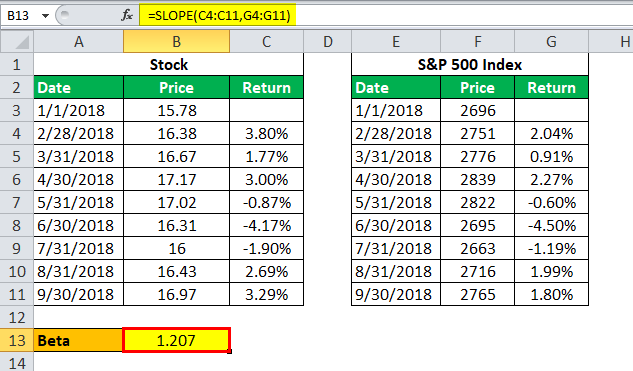The width and height of the screenshot is (633, 371).
Task: Select cell with return -1.90%
Action: pos(266,248)
